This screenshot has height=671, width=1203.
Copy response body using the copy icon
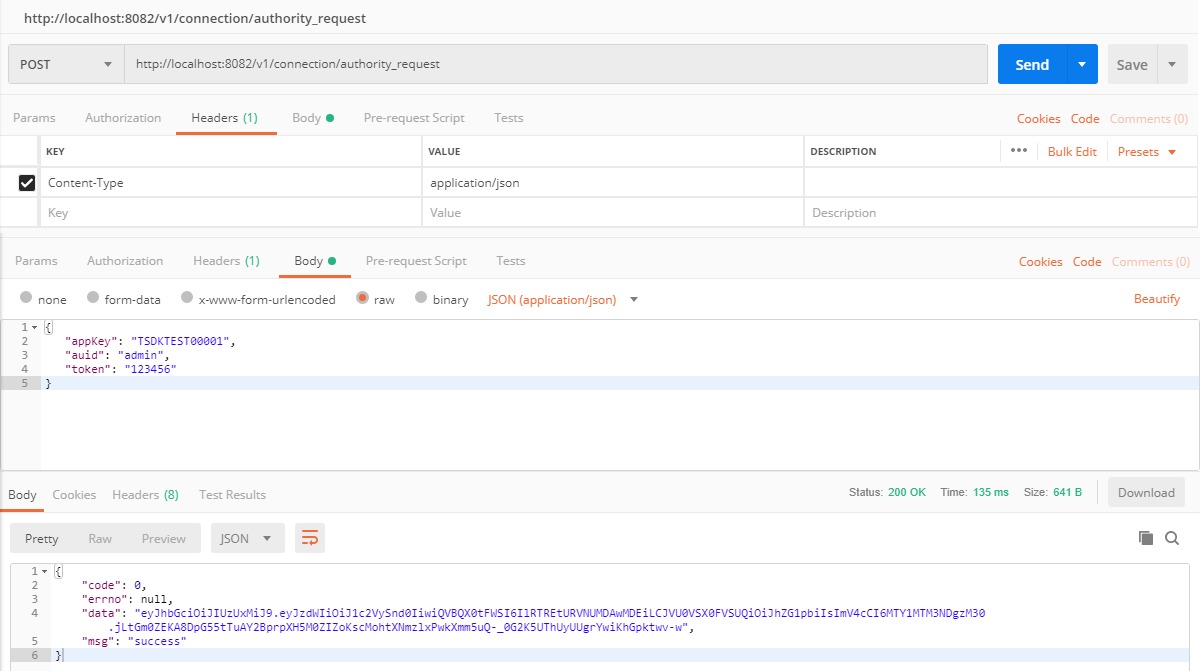1146,538
